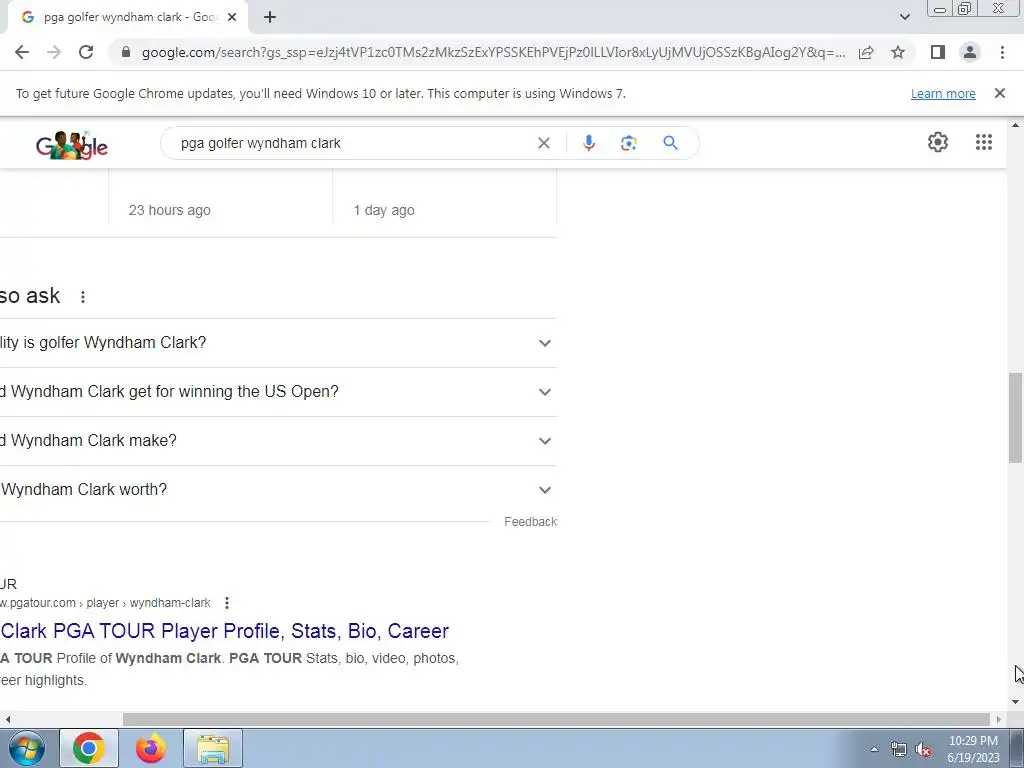Reload the current page
The width and height of the screenshot is (1024, 768).
86,52
